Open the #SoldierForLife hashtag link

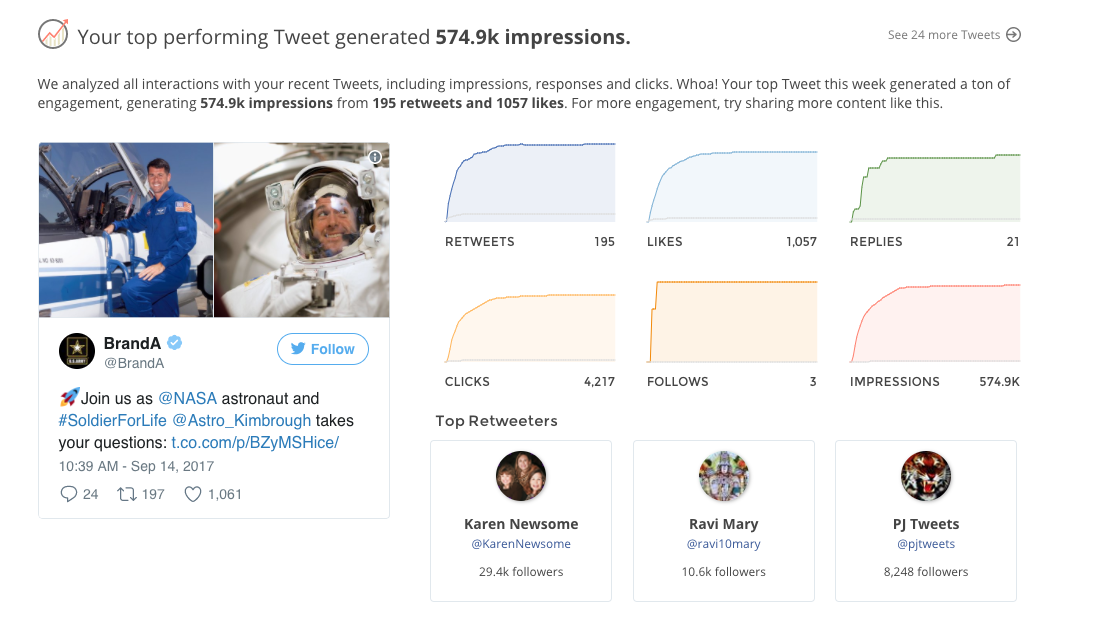pyautogui.click(x=112, y=420)
